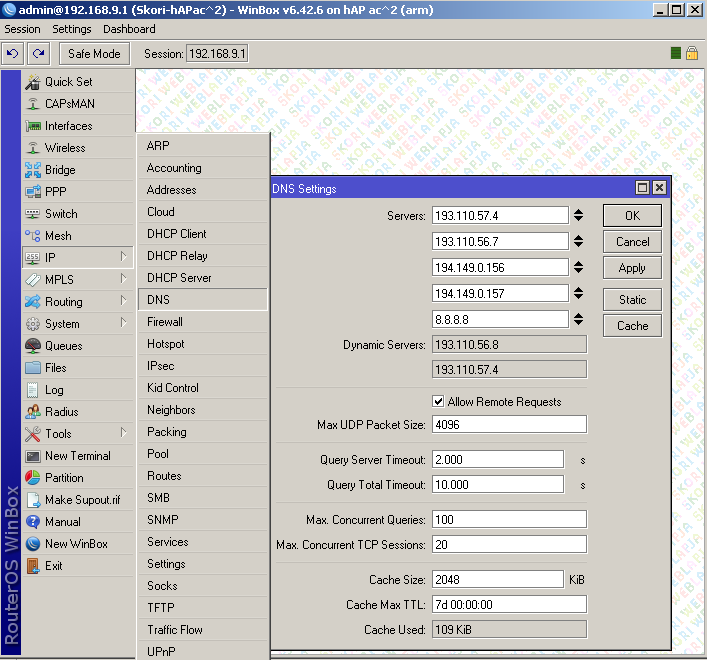Click the Cache Size input field
Viewport: 707px width, 660px height.
pos(498,580)
